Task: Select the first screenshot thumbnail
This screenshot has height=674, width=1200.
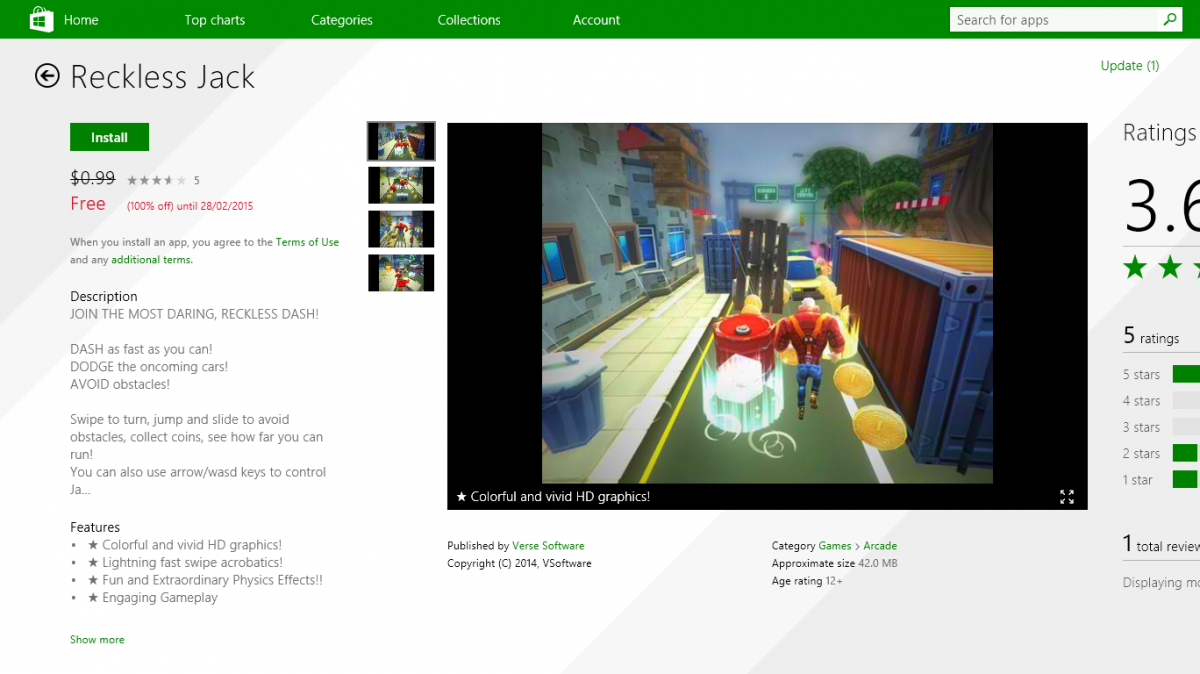Action: tap(401, 141)
